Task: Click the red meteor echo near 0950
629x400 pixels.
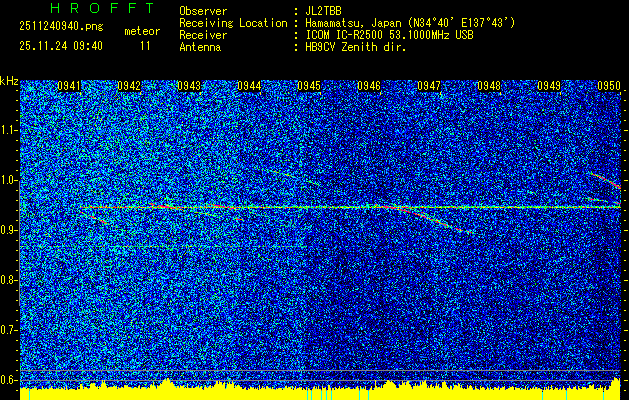Action: 606,180
